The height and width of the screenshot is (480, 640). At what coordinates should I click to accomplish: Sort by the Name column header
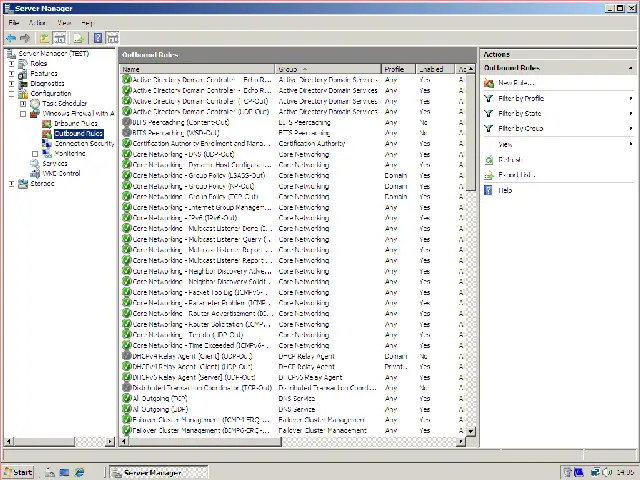(198, 69)
